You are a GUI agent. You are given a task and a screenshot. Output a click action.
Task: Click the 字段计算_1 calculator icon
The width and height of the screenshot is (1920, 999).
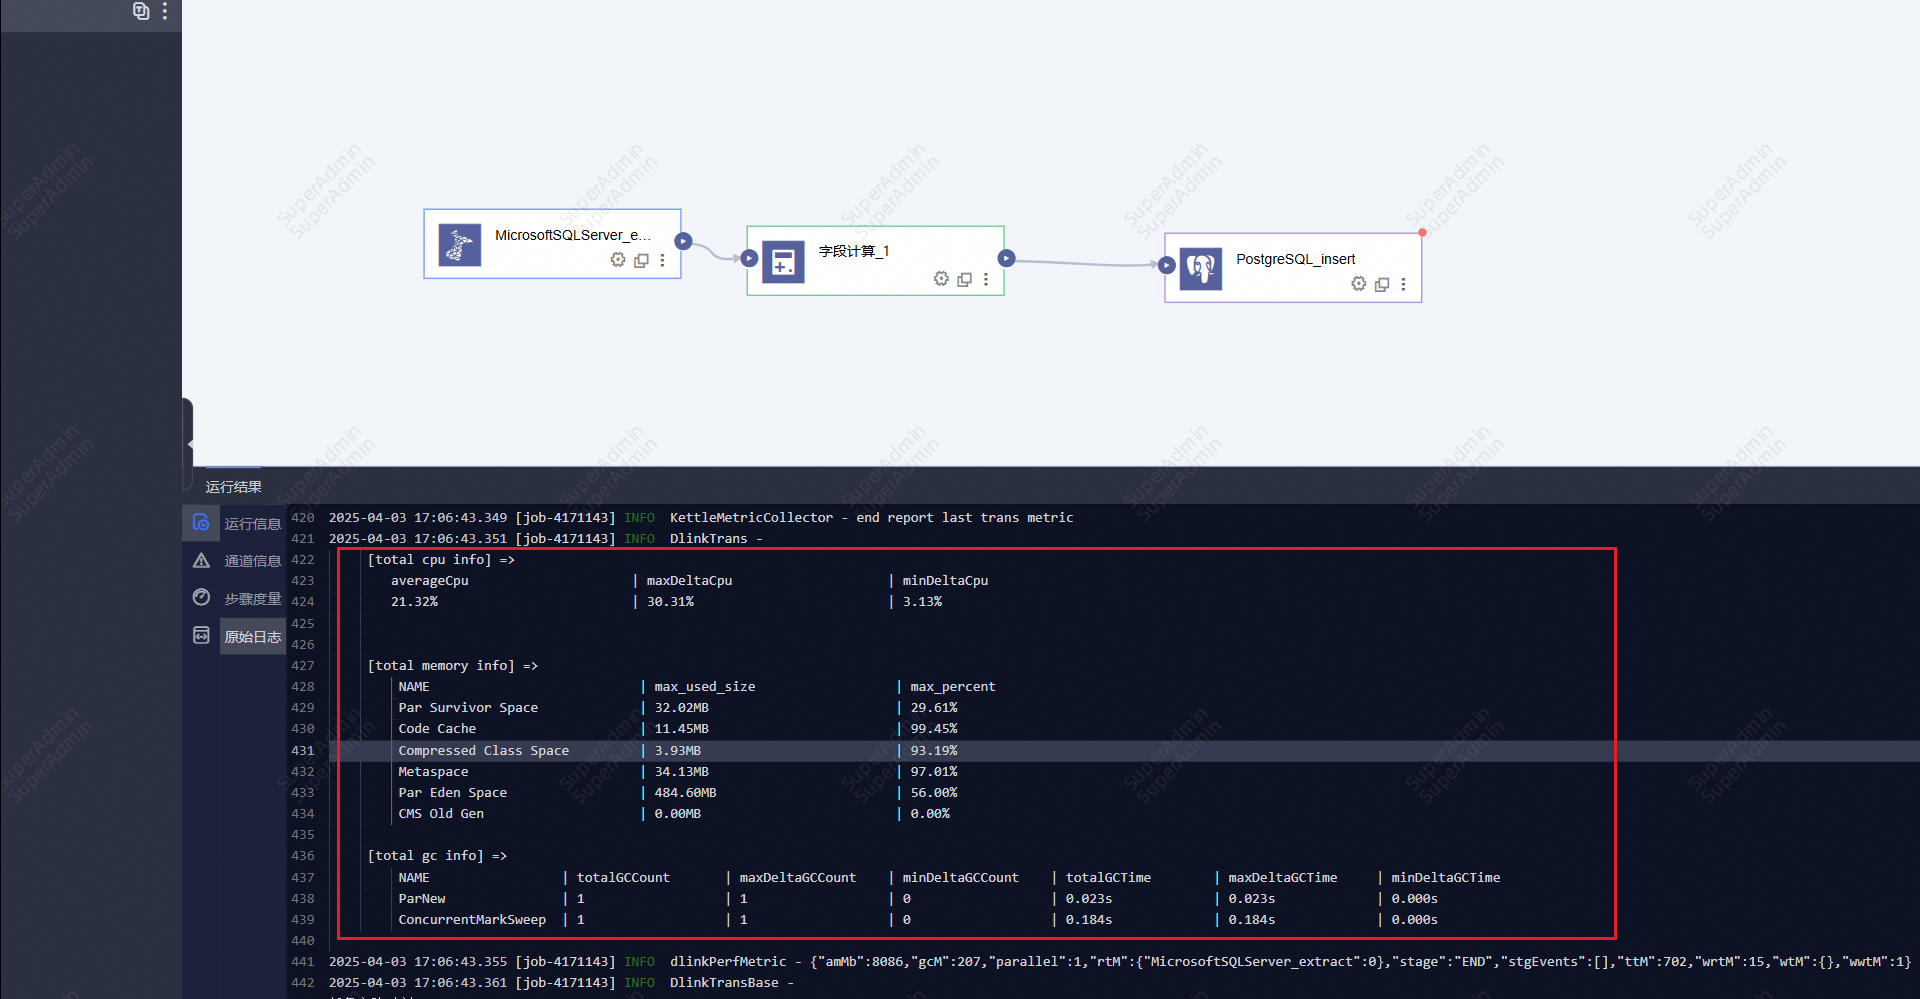pos(783,262)
